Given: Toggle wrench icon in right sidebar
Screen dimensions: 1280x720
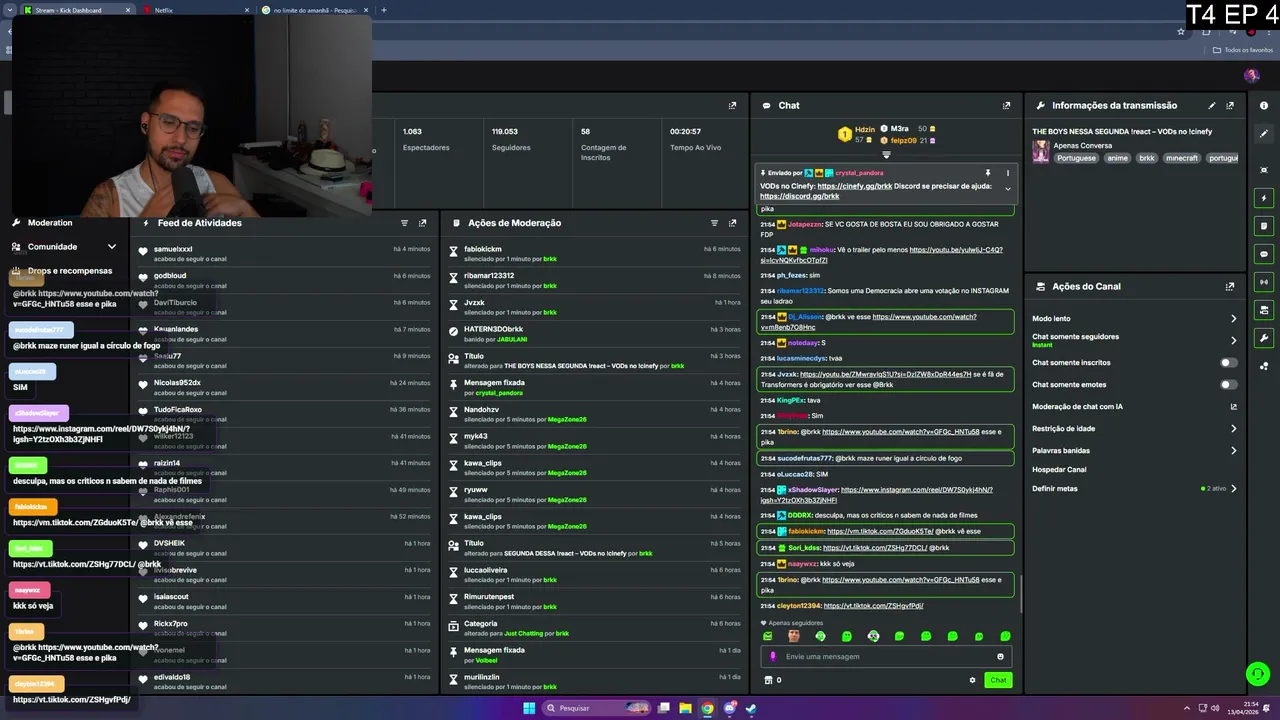Looking at the screenshot, I should pyautogui.click(x=1264, y=338).
